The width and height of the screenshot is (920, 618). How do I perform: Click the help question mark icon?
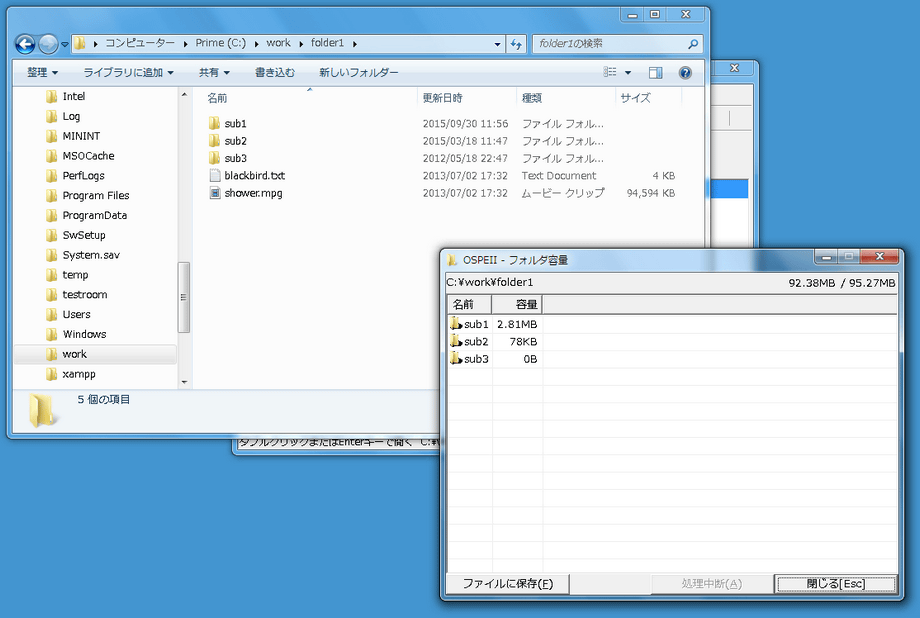(685, 73)
